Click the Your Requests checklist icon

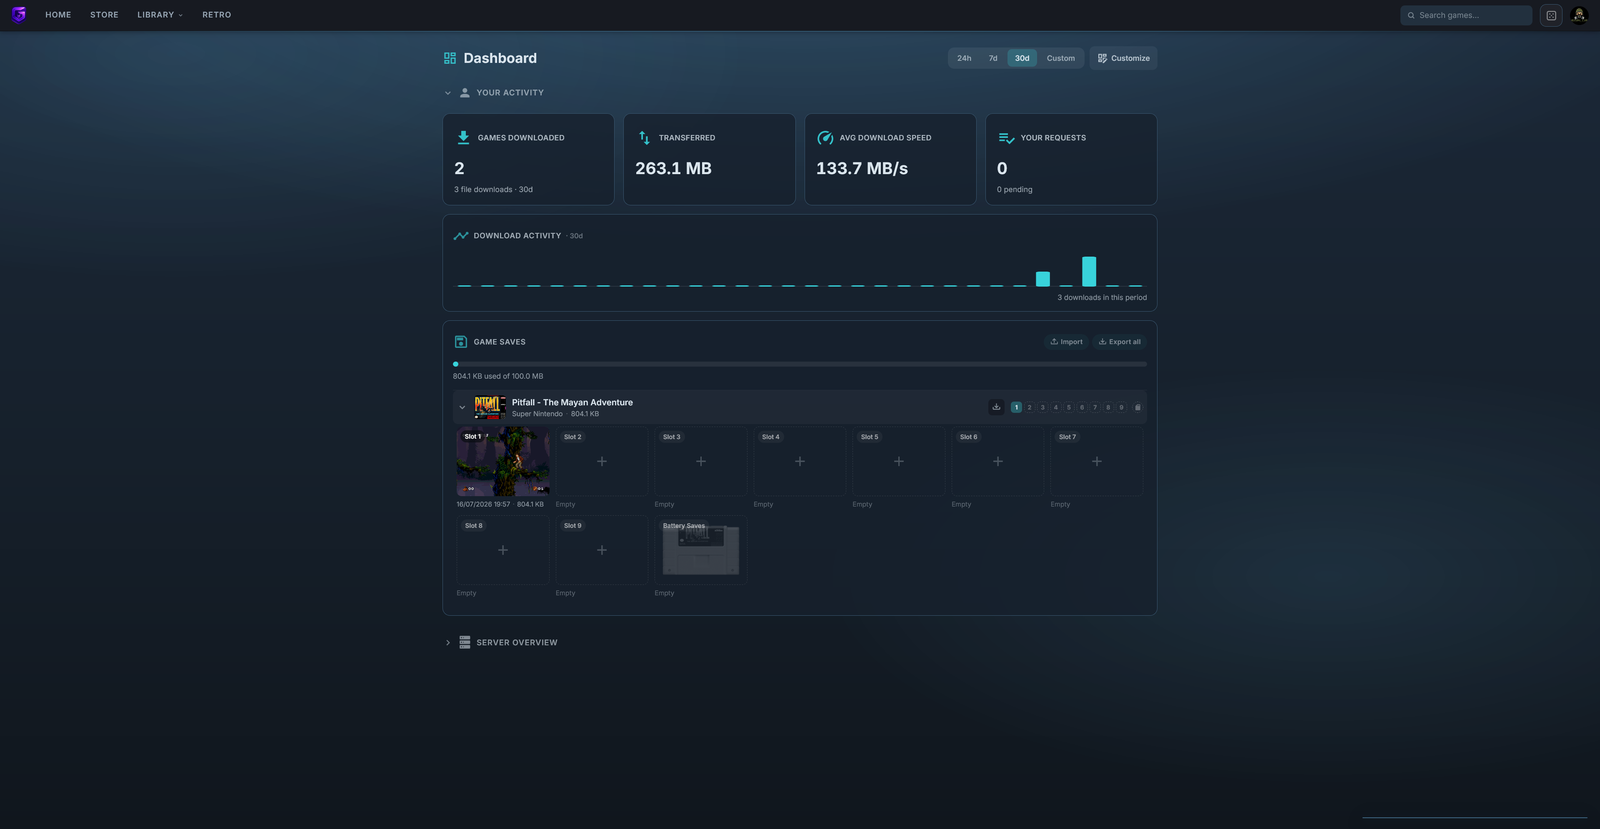pyautogui.click(x=1006, y=138)
